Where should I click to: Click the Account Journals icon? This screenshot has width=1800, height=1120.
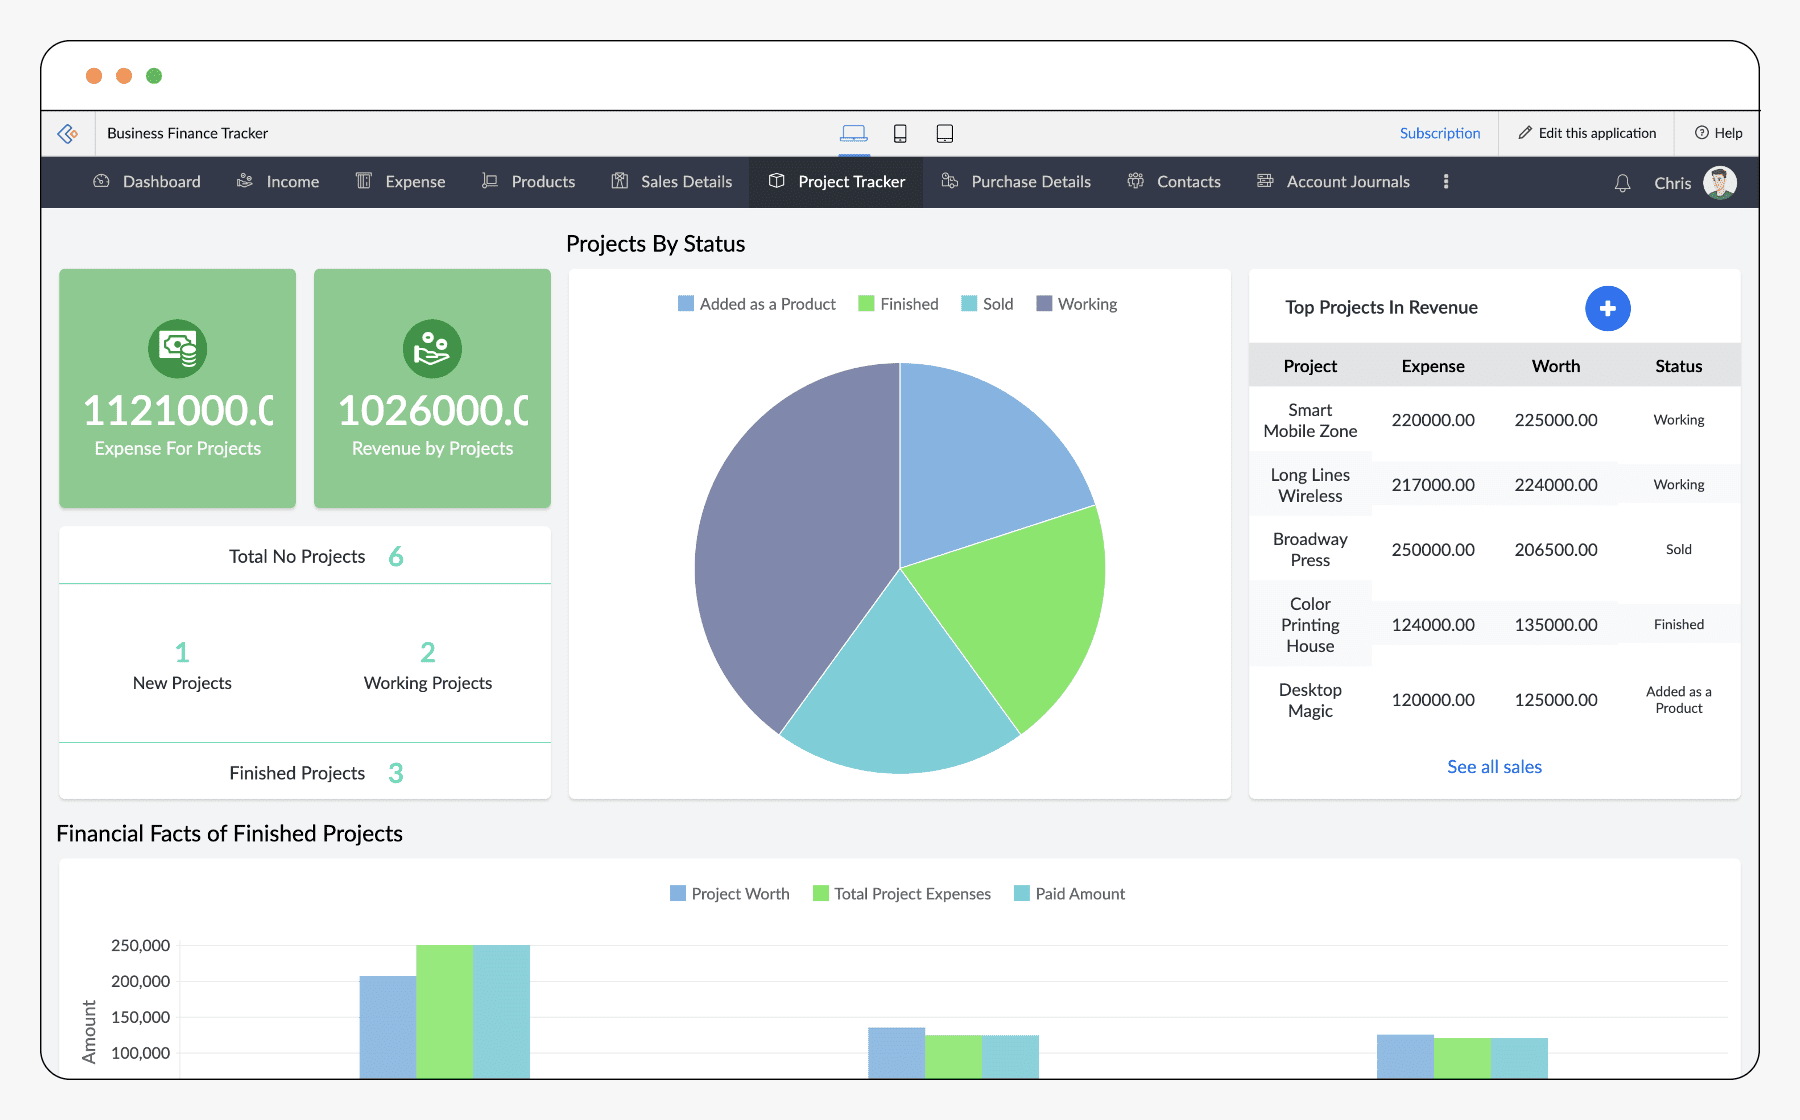click(x=1264, y=181)
